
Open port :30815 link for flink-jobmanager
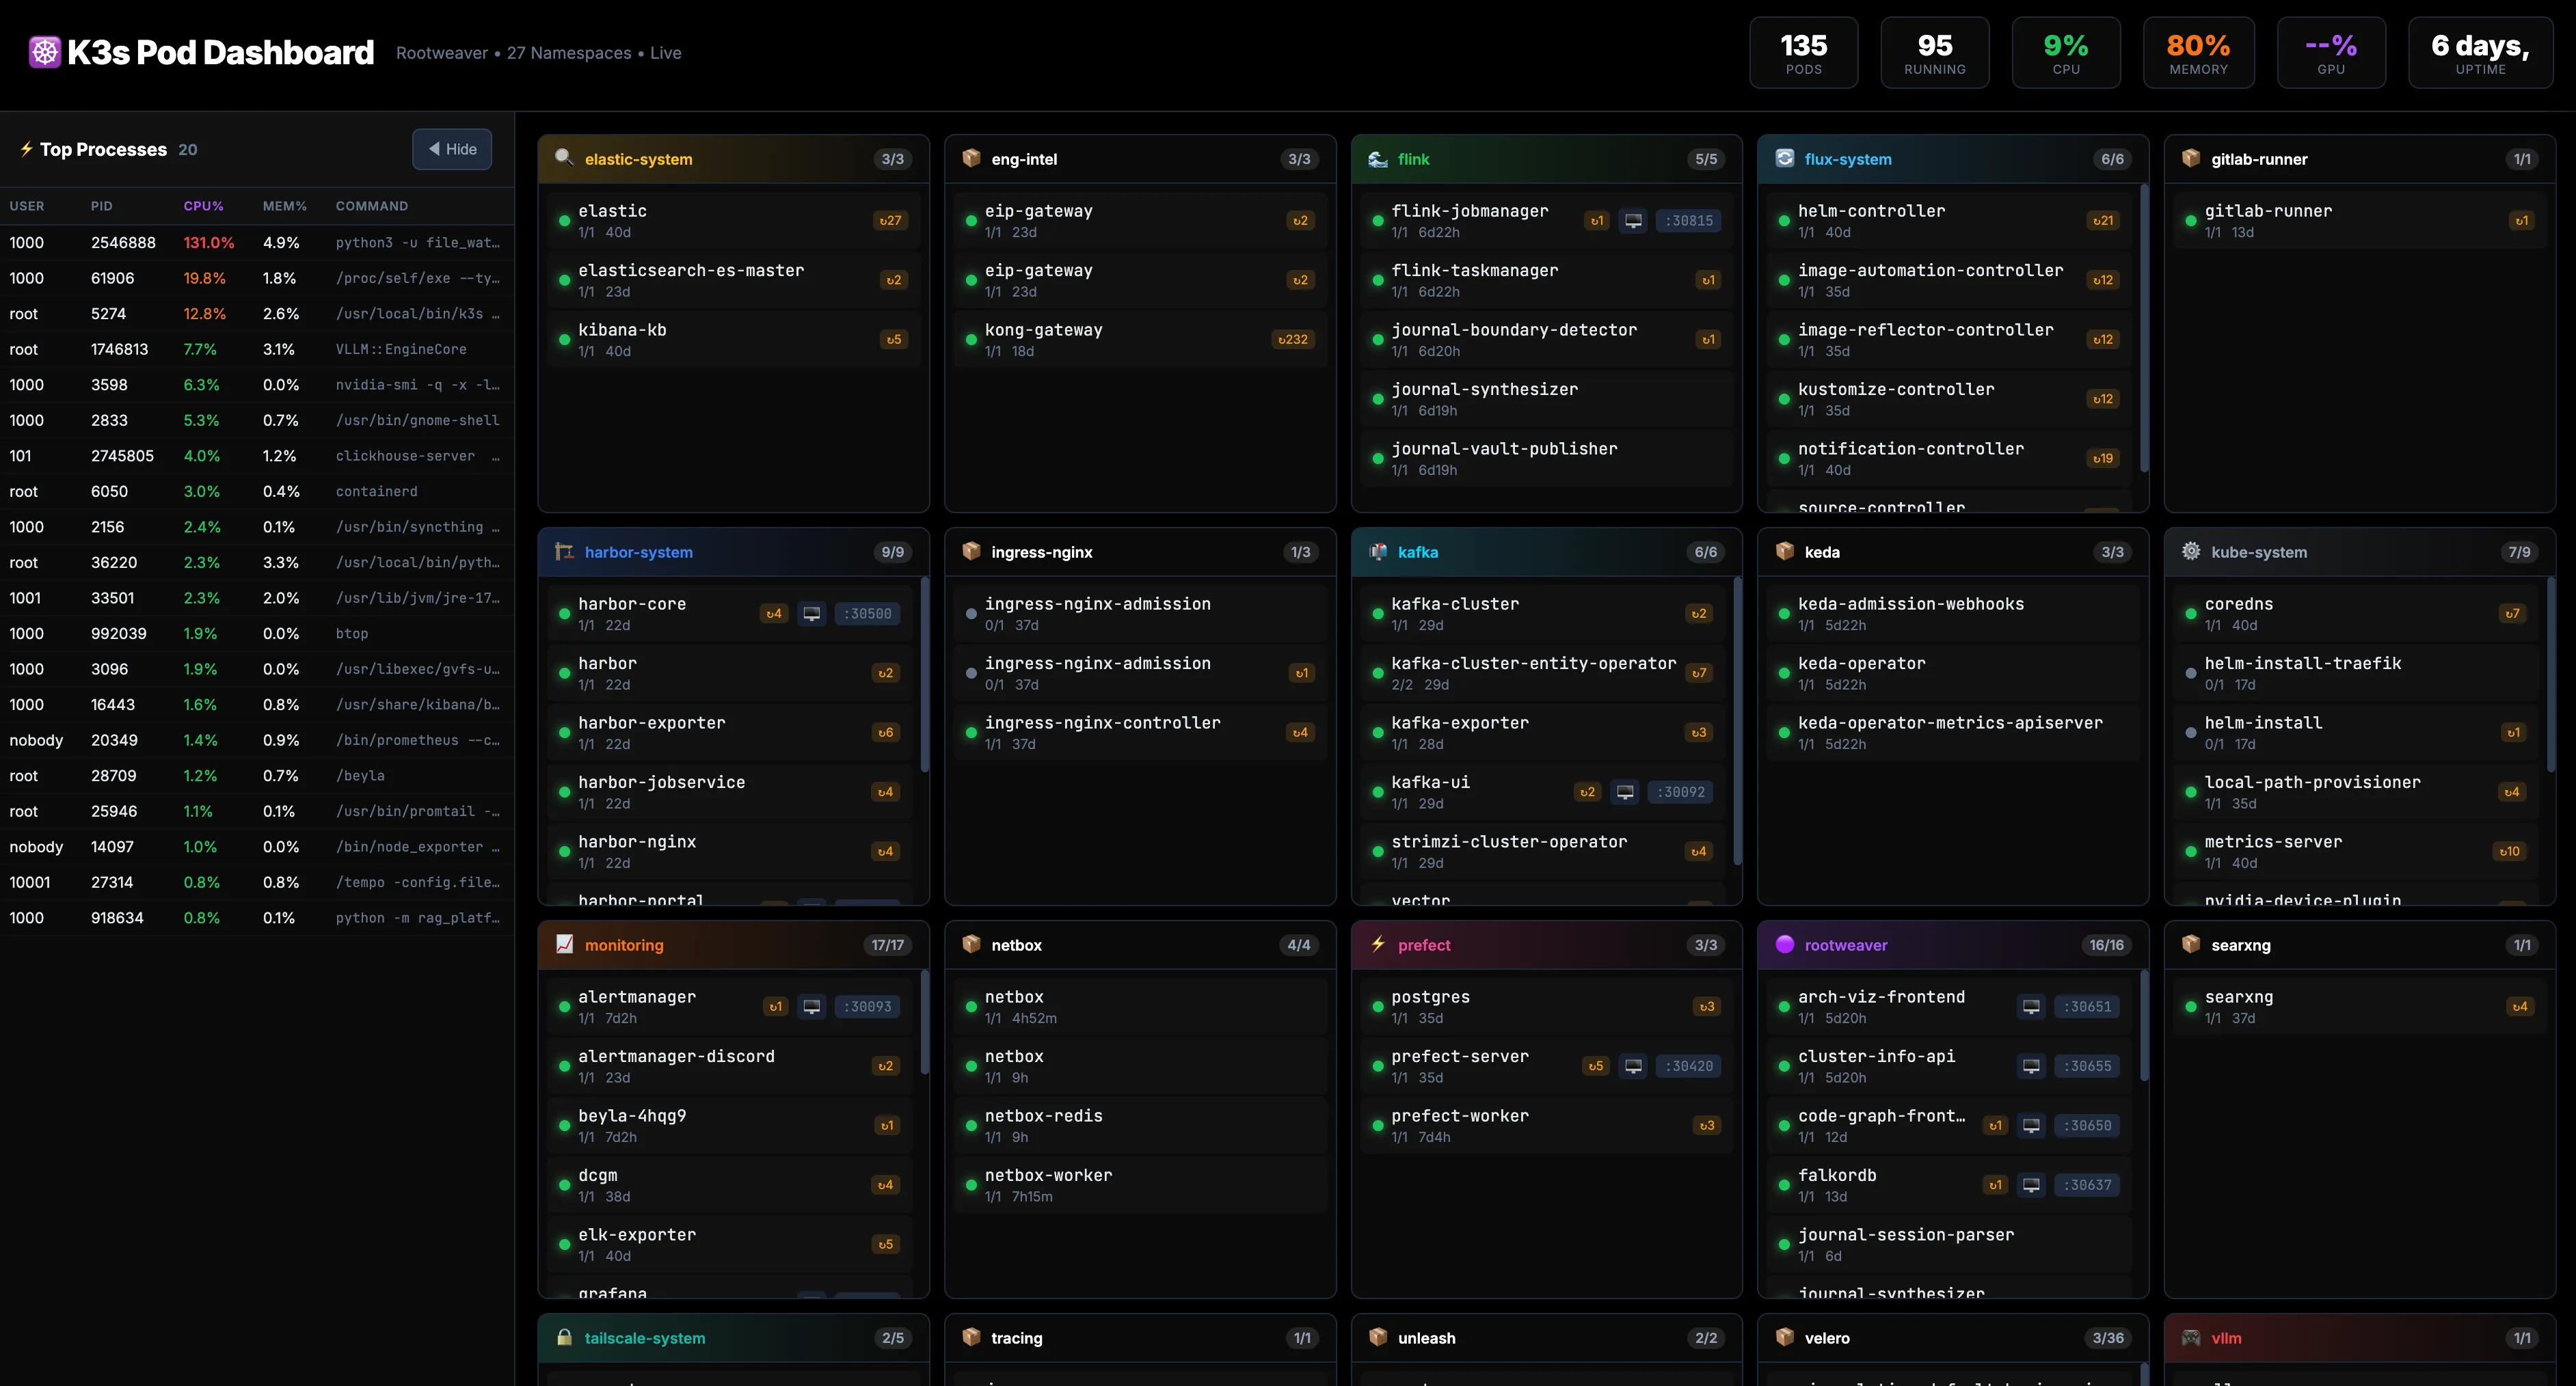coord(1688,220)
